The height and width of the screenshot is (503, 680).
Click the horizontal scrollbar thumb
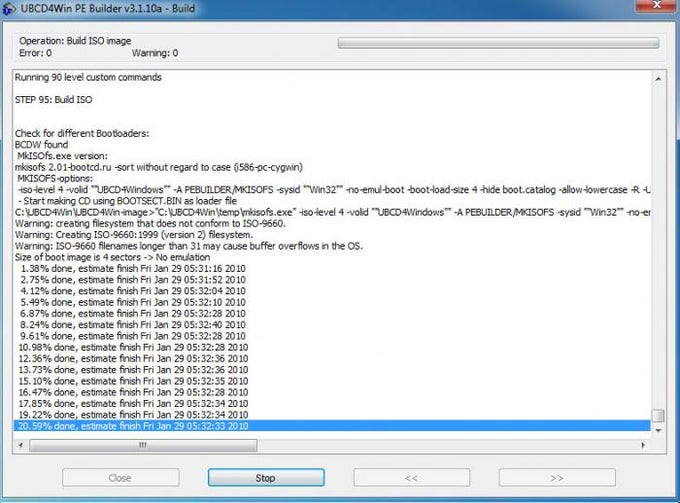click(x=143, y=445)
